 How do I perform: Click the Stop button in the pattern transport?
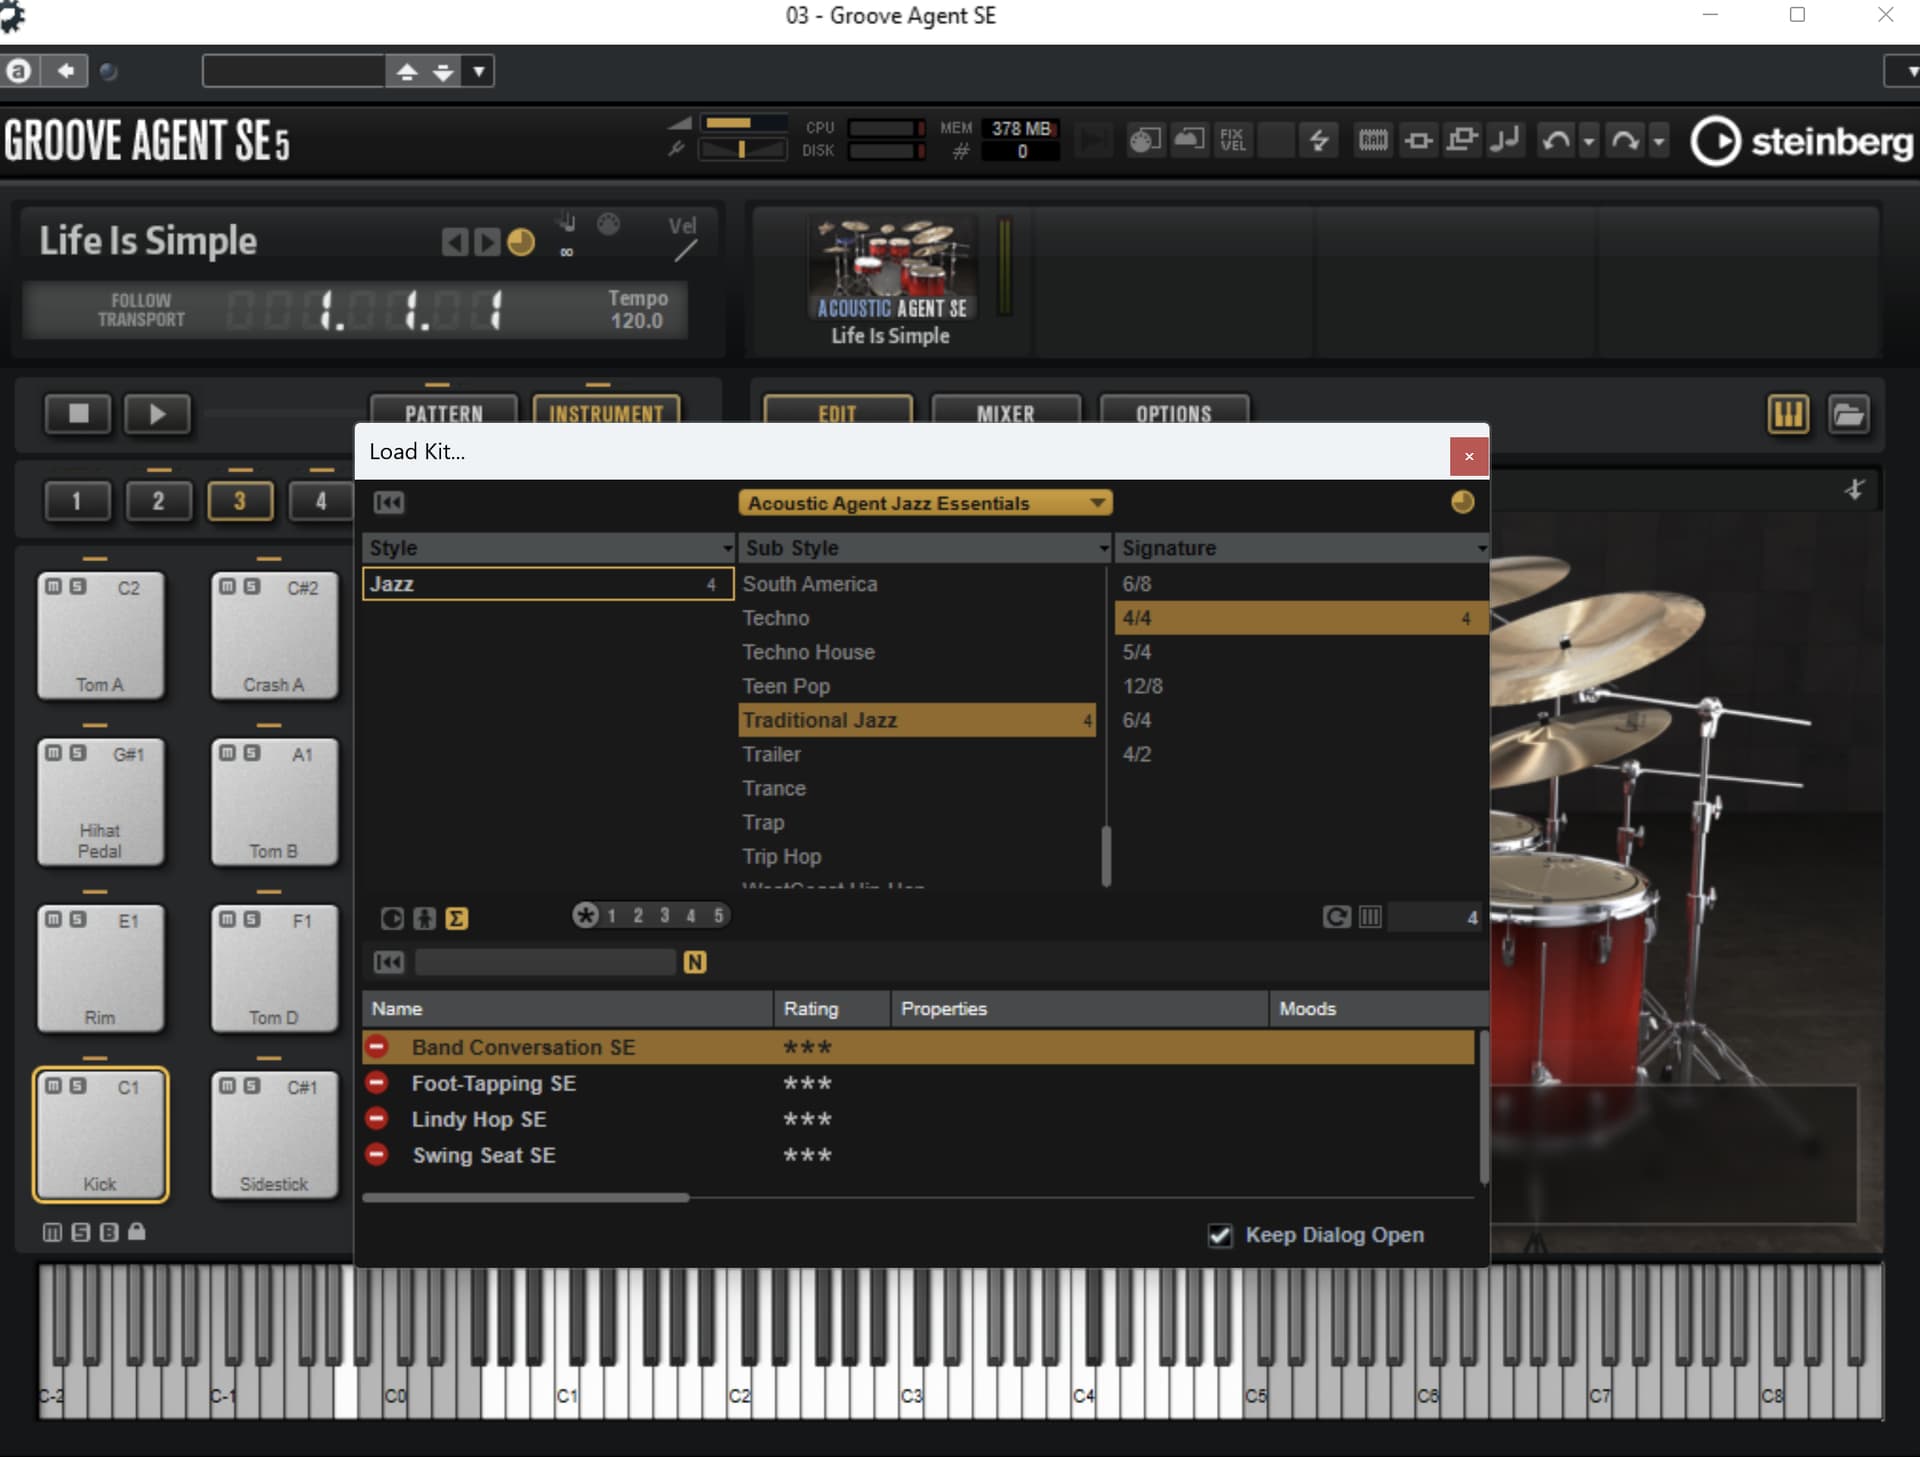[x=78, y=413]
